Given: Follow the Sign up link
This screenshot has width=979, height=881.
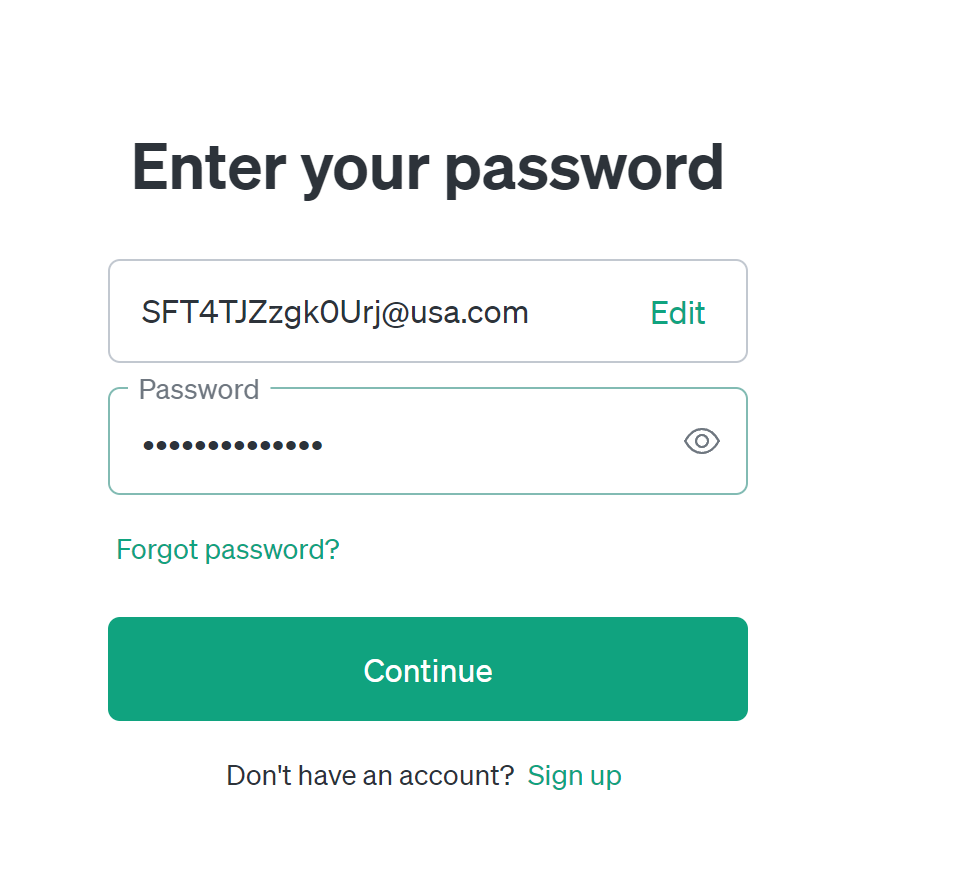Looking at the screenshot, I should click(574, 775).
